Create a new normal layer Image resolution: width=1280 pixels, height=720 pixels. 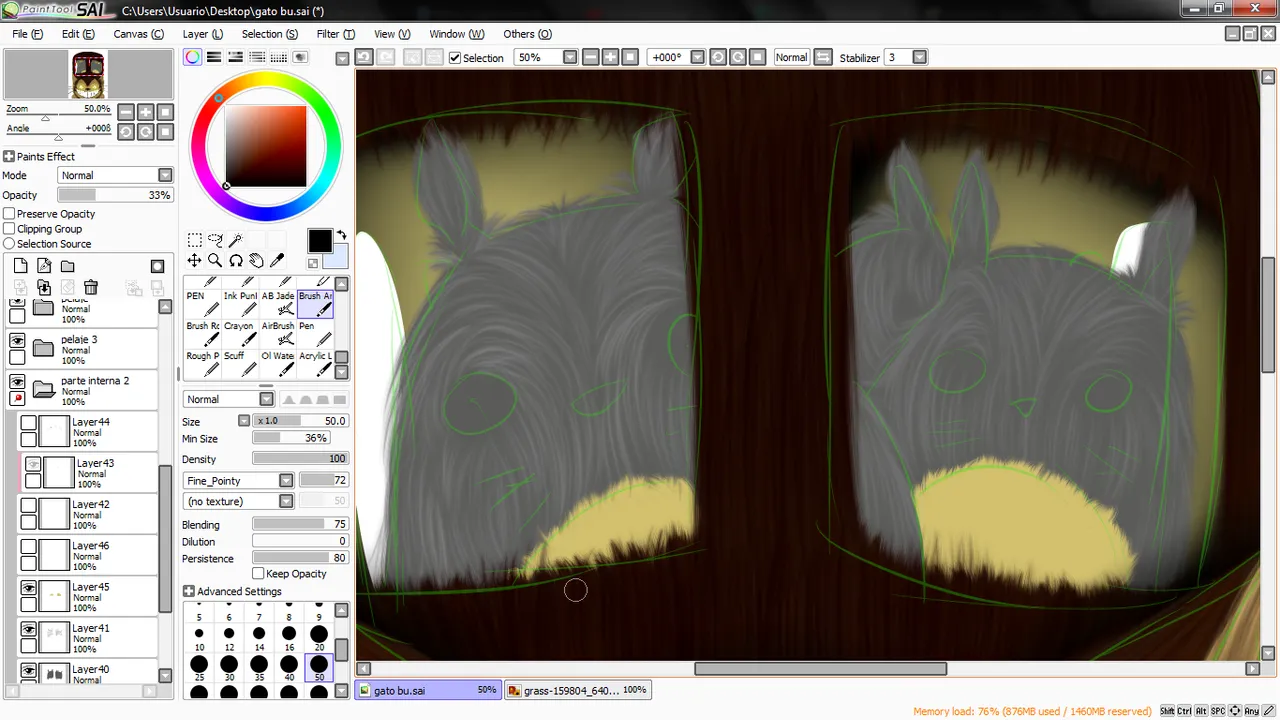21,266
